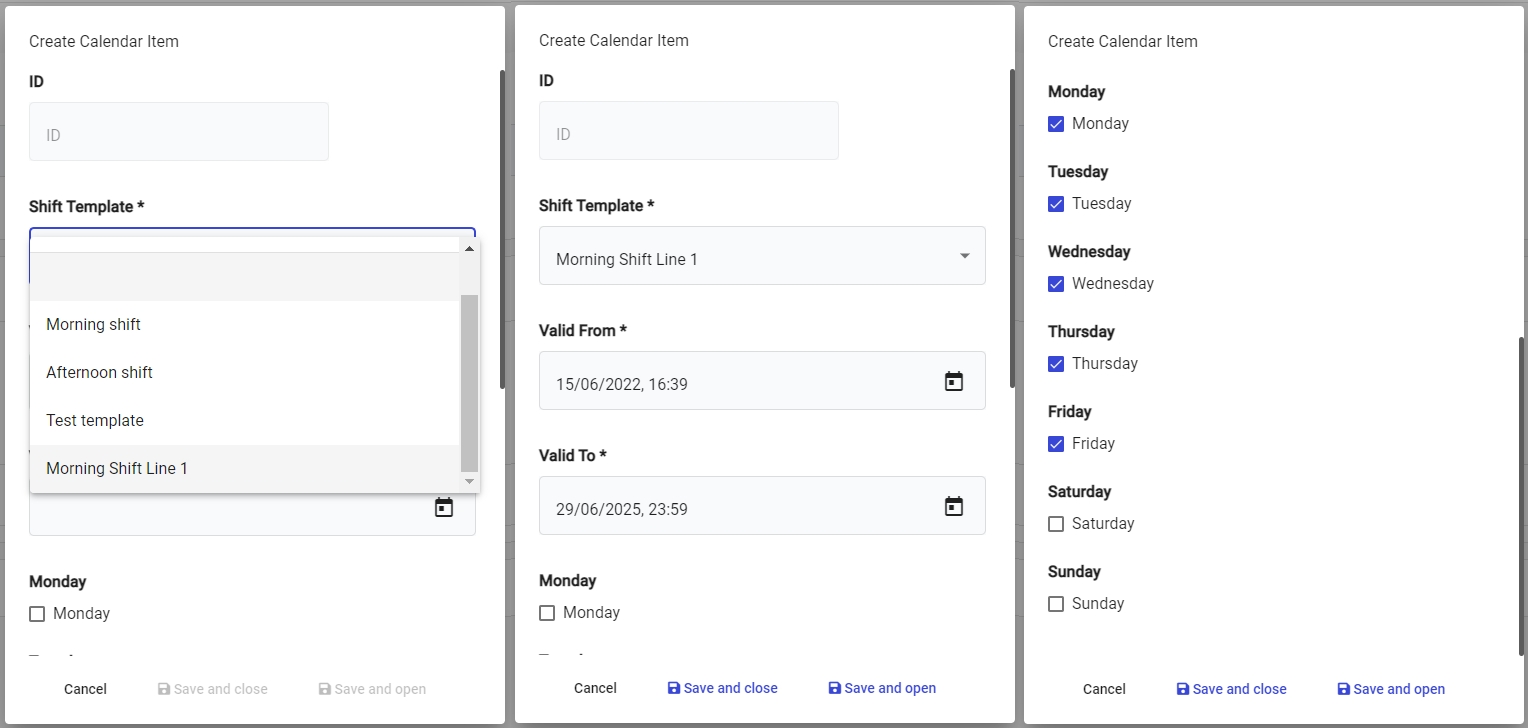This screenshot has width=1528, height=728.
Task: Click the template dropdown list scrollbar thumb
Action: pos(469,382)
